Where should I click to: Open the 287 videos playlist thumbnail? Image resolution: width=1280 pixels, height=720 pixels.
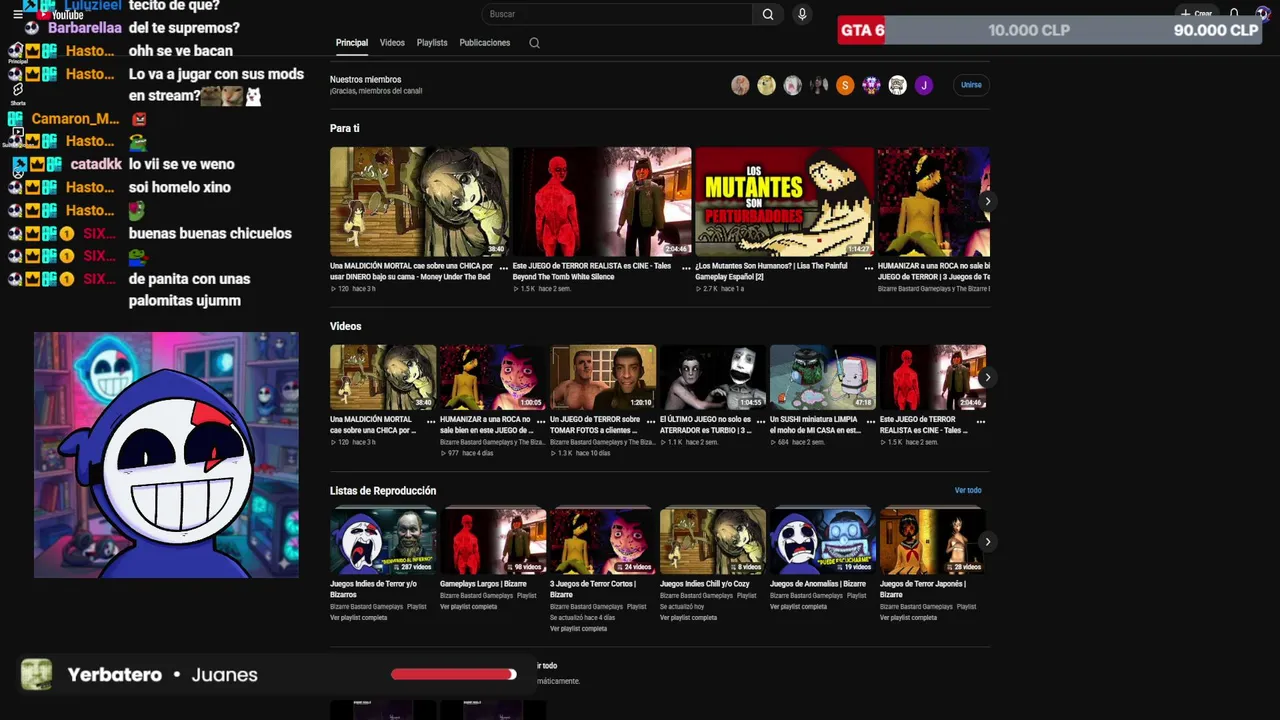tap(383, 541)
